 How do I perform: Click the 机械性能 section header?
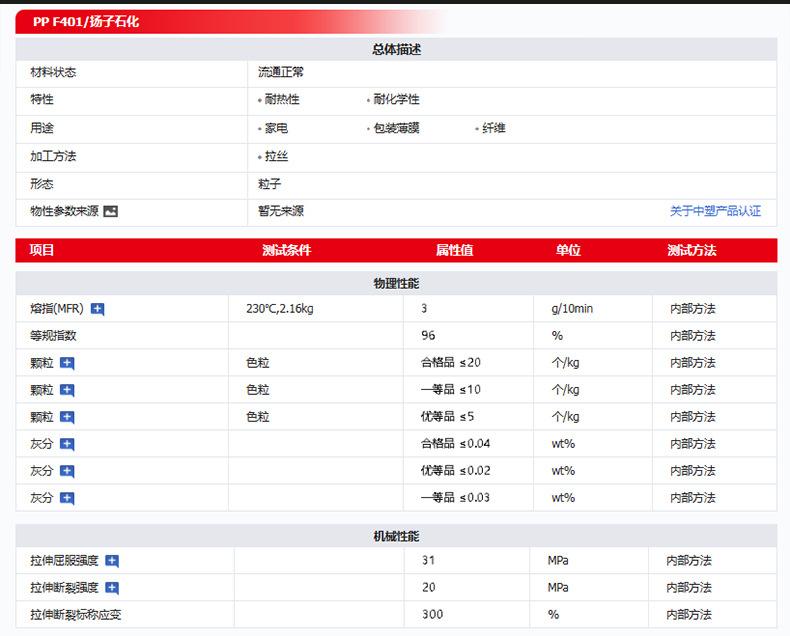396,537
